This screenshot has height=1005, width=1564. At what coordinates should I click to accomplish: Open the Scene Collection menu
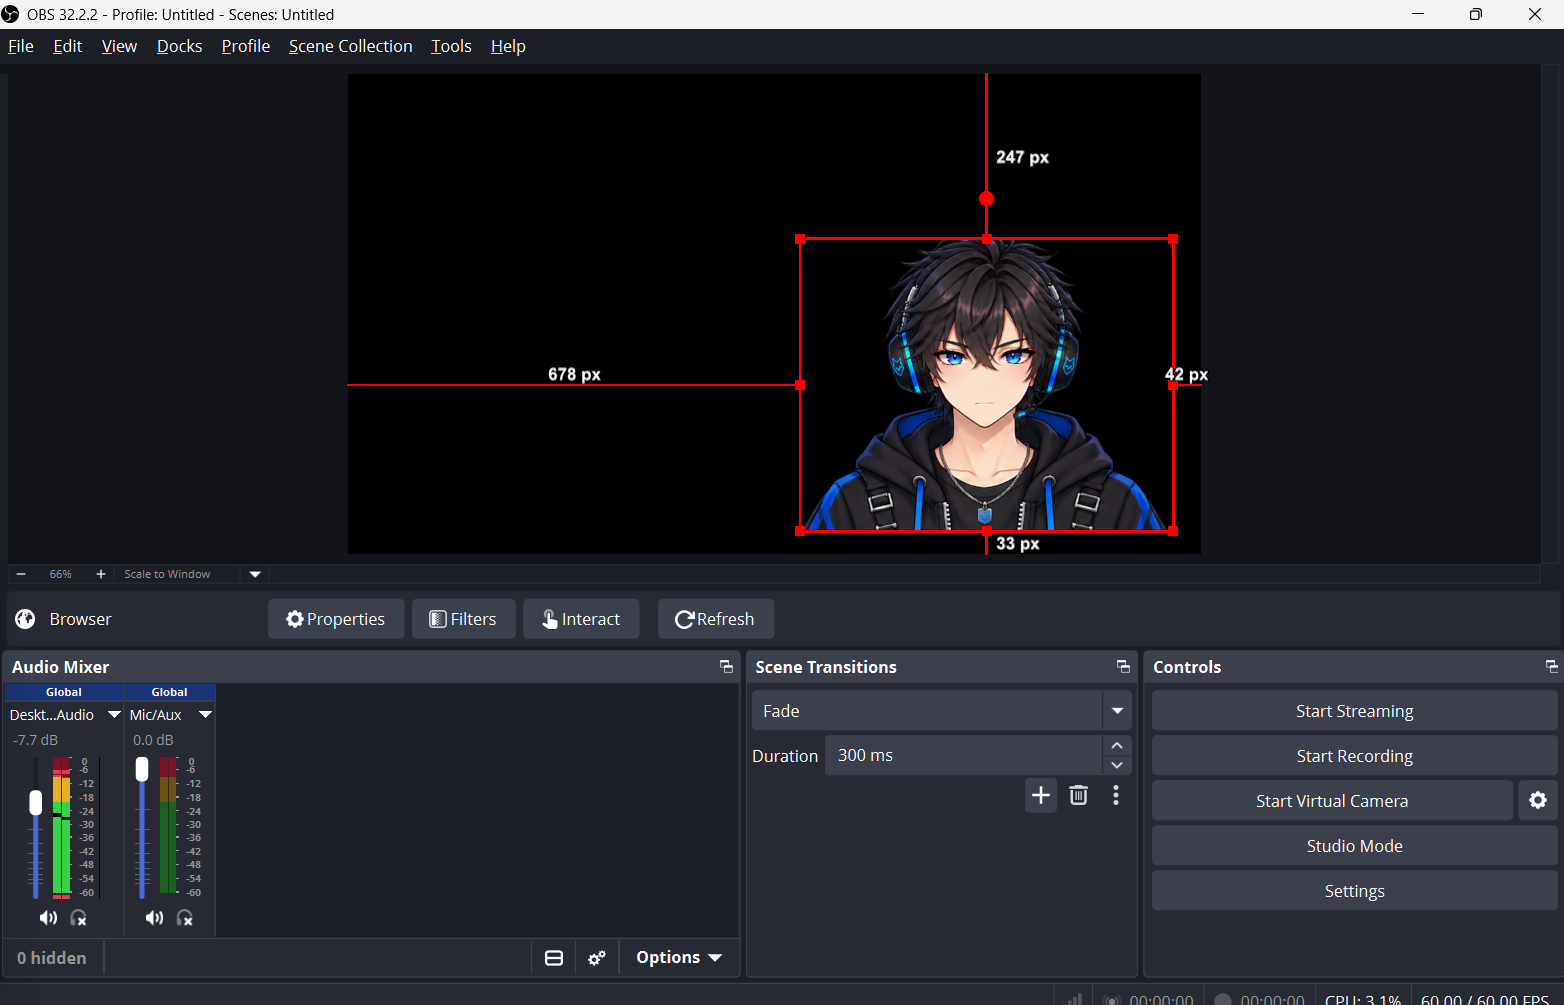point(350,46)
